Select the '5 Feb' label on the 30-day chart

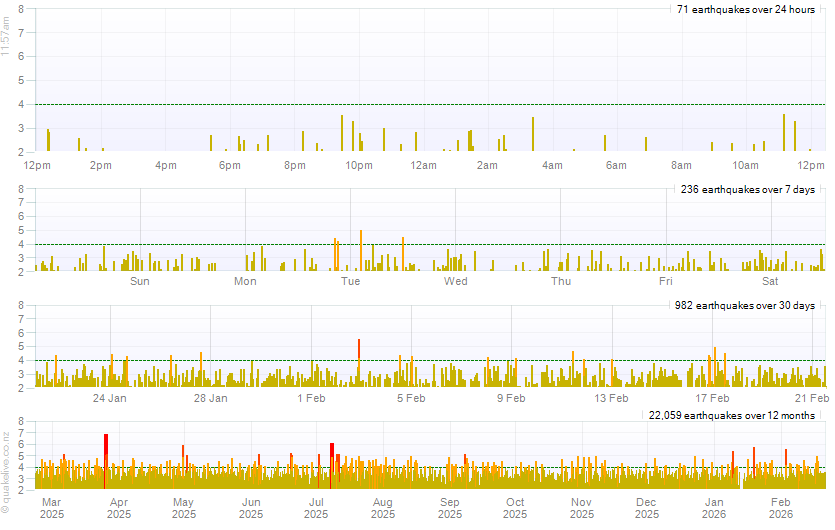pyautogui.click(x=411, y=398)
